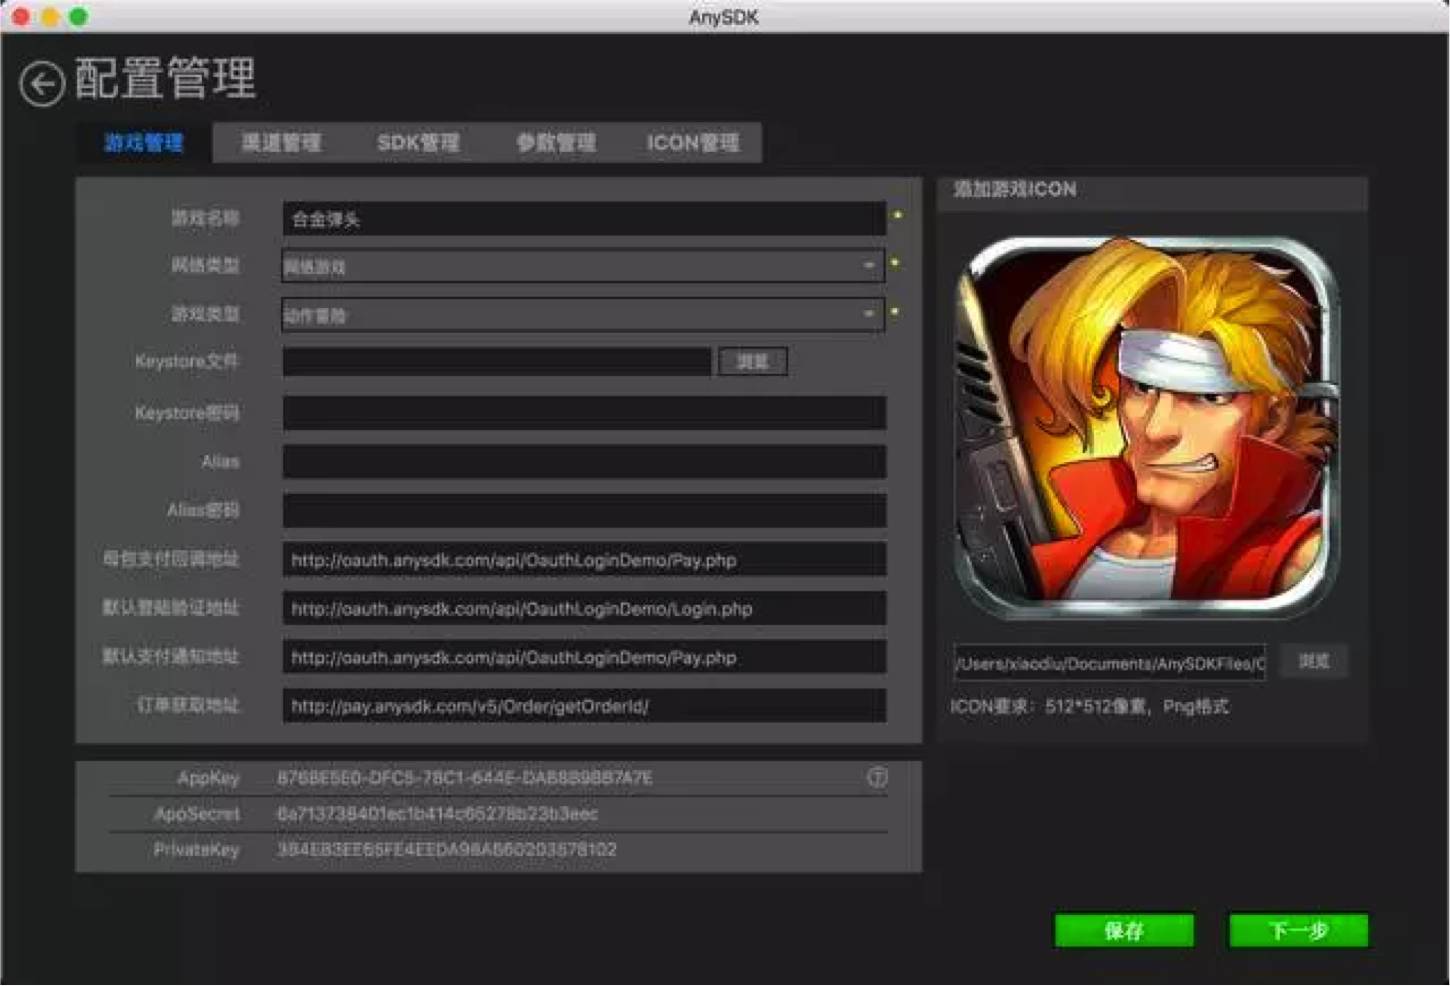Viewport: 1450px width, 986px height.
Task: Click the 浏览 button beside ICON path
Action: 1314,661
